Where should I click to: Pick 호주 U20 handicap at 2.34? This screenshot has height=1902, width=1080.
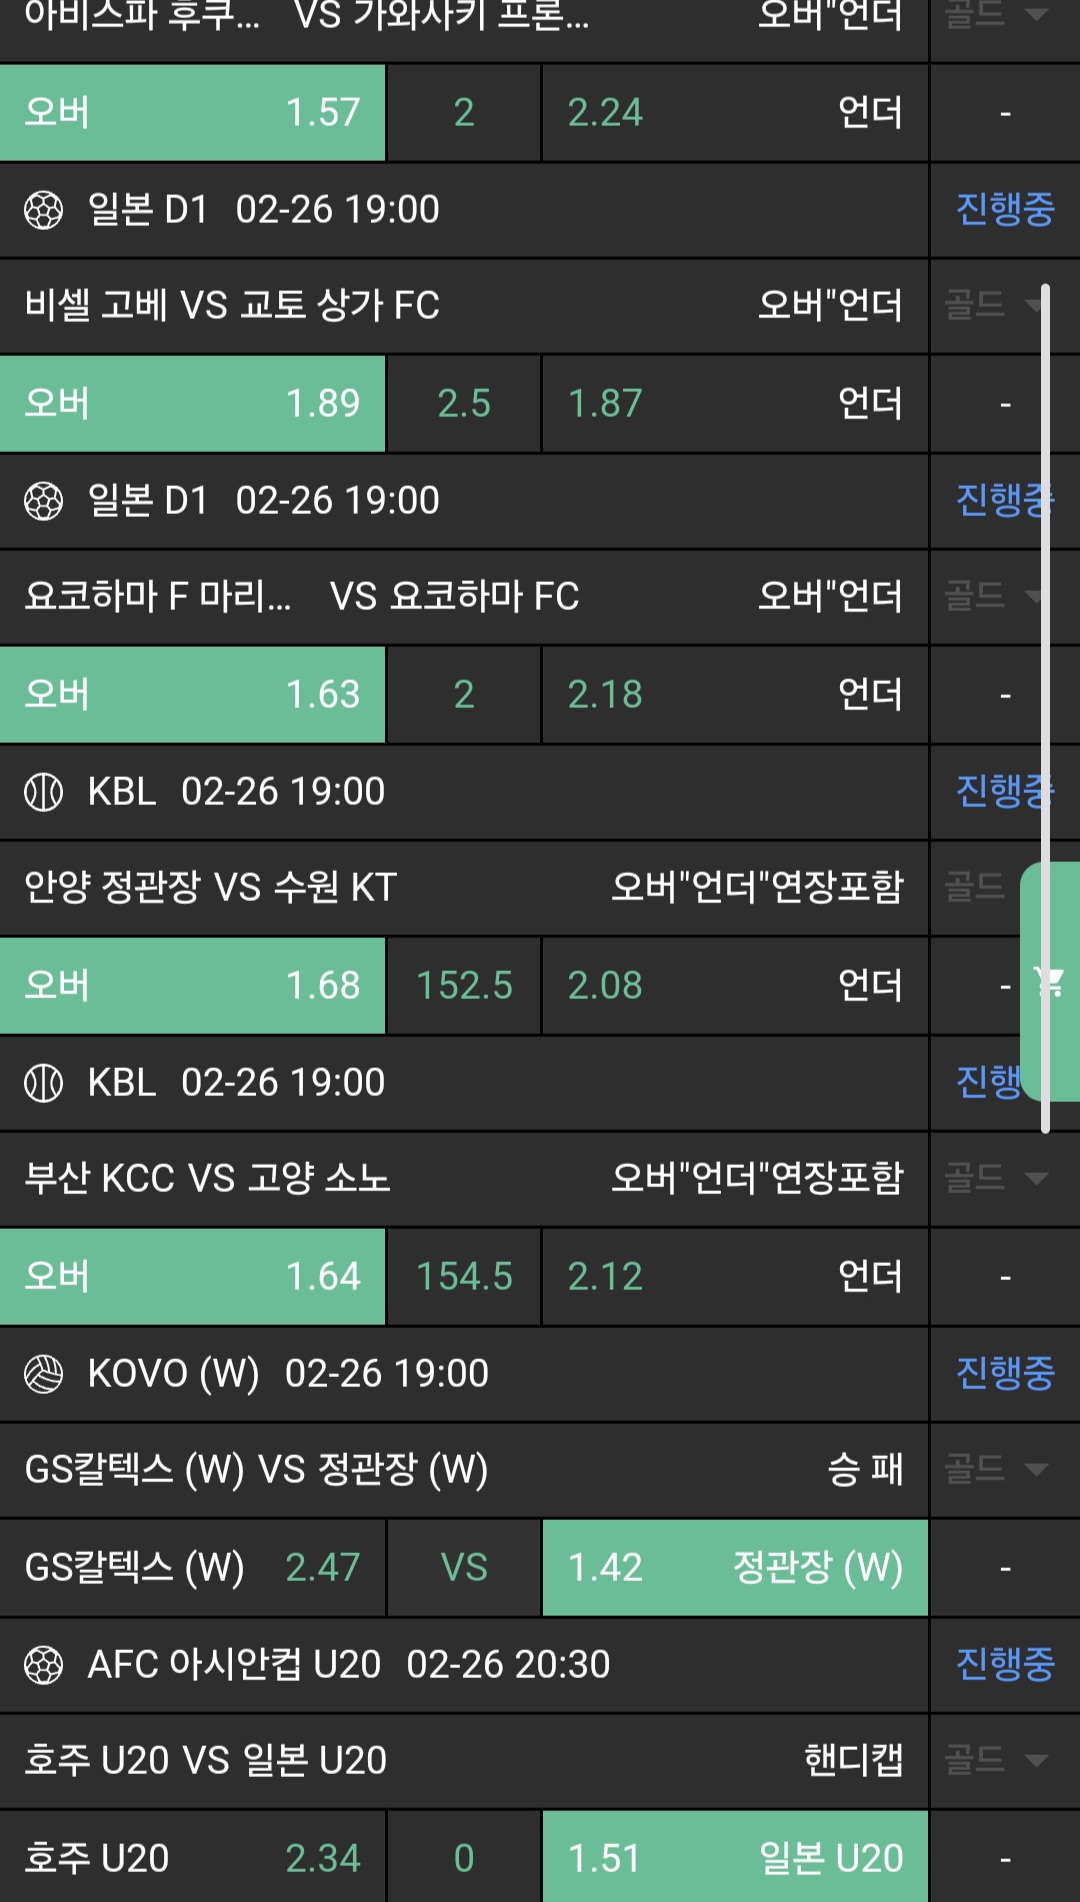point(192,1858)
